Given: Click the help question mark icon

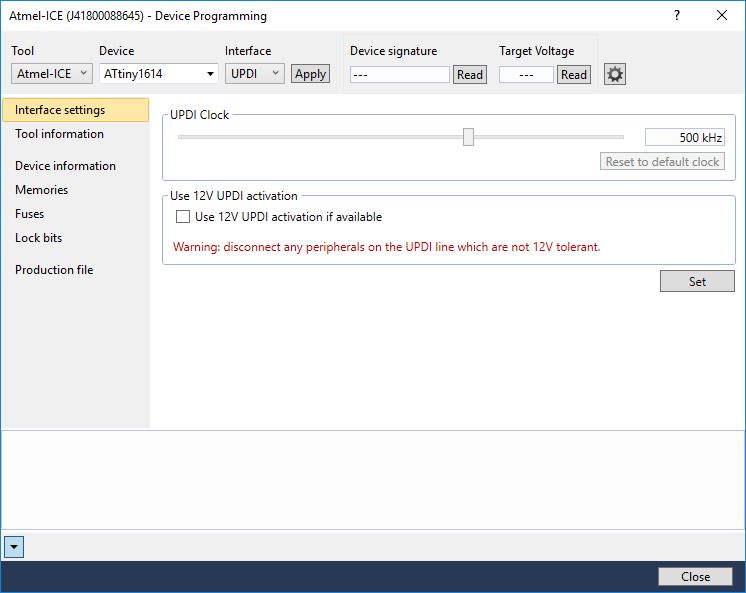Looking at the screenshot, I should (677, 15).
